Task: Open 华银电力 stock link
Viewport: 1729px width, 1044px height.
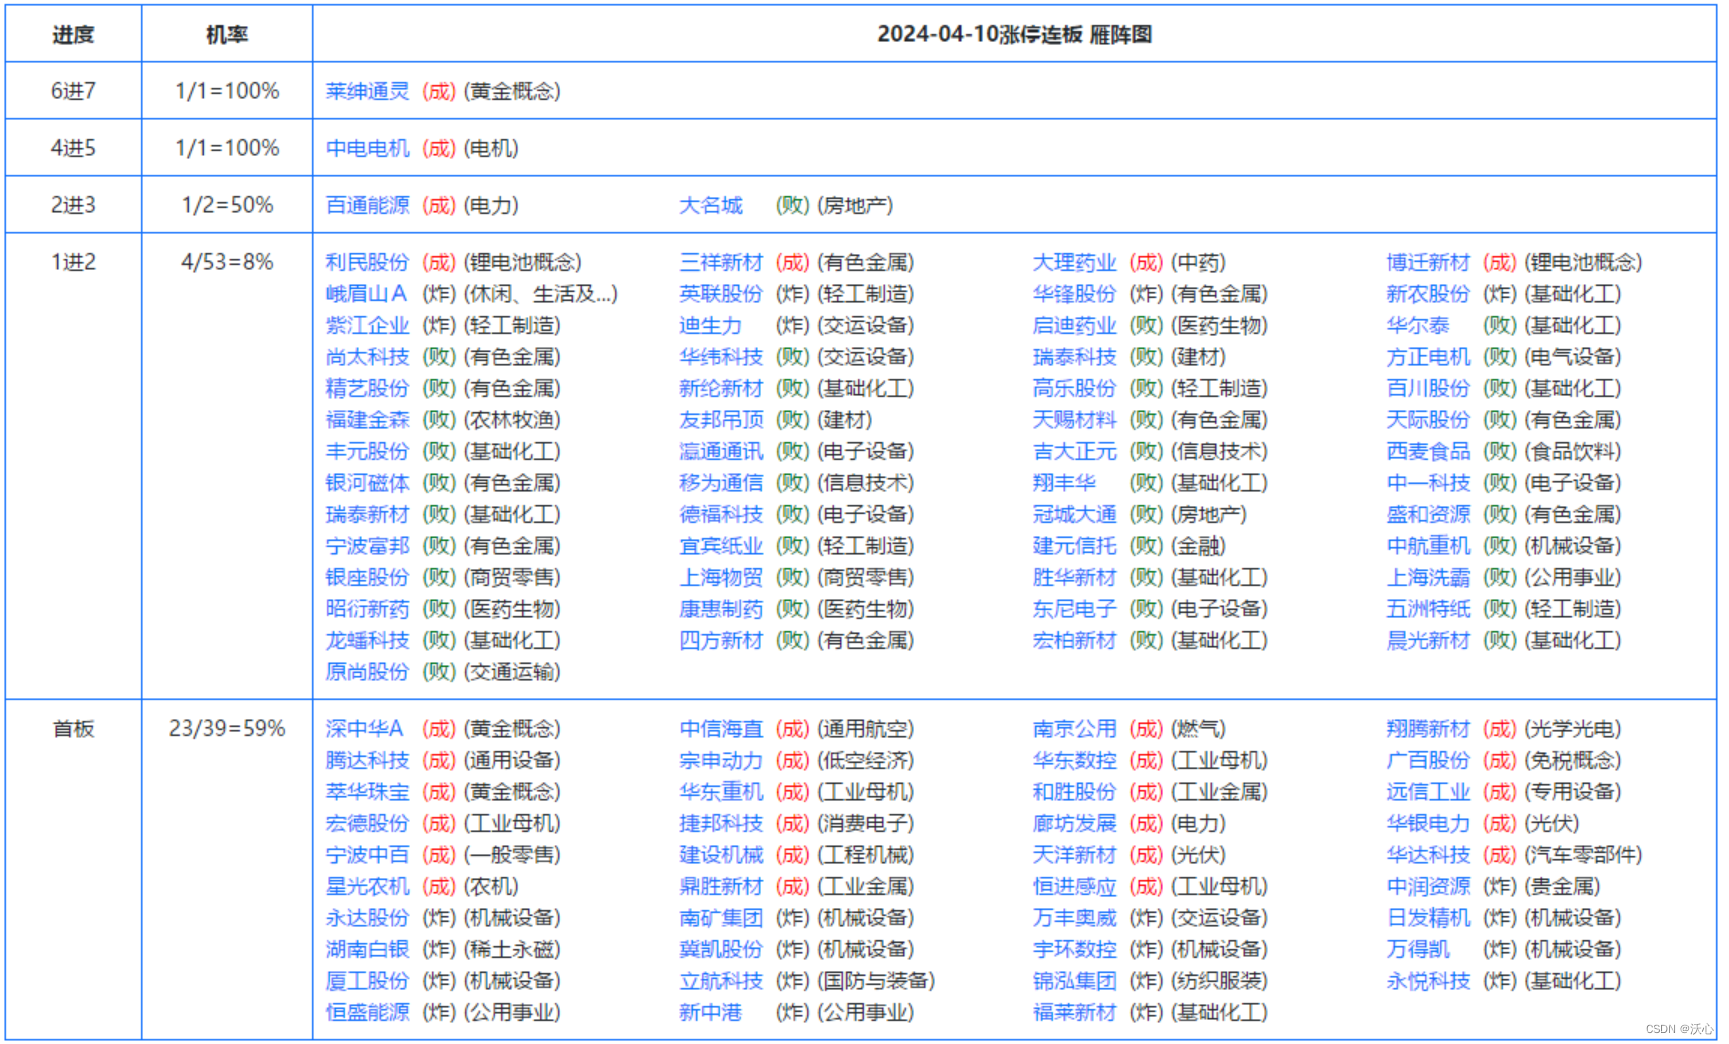Action: point(1428,824)
